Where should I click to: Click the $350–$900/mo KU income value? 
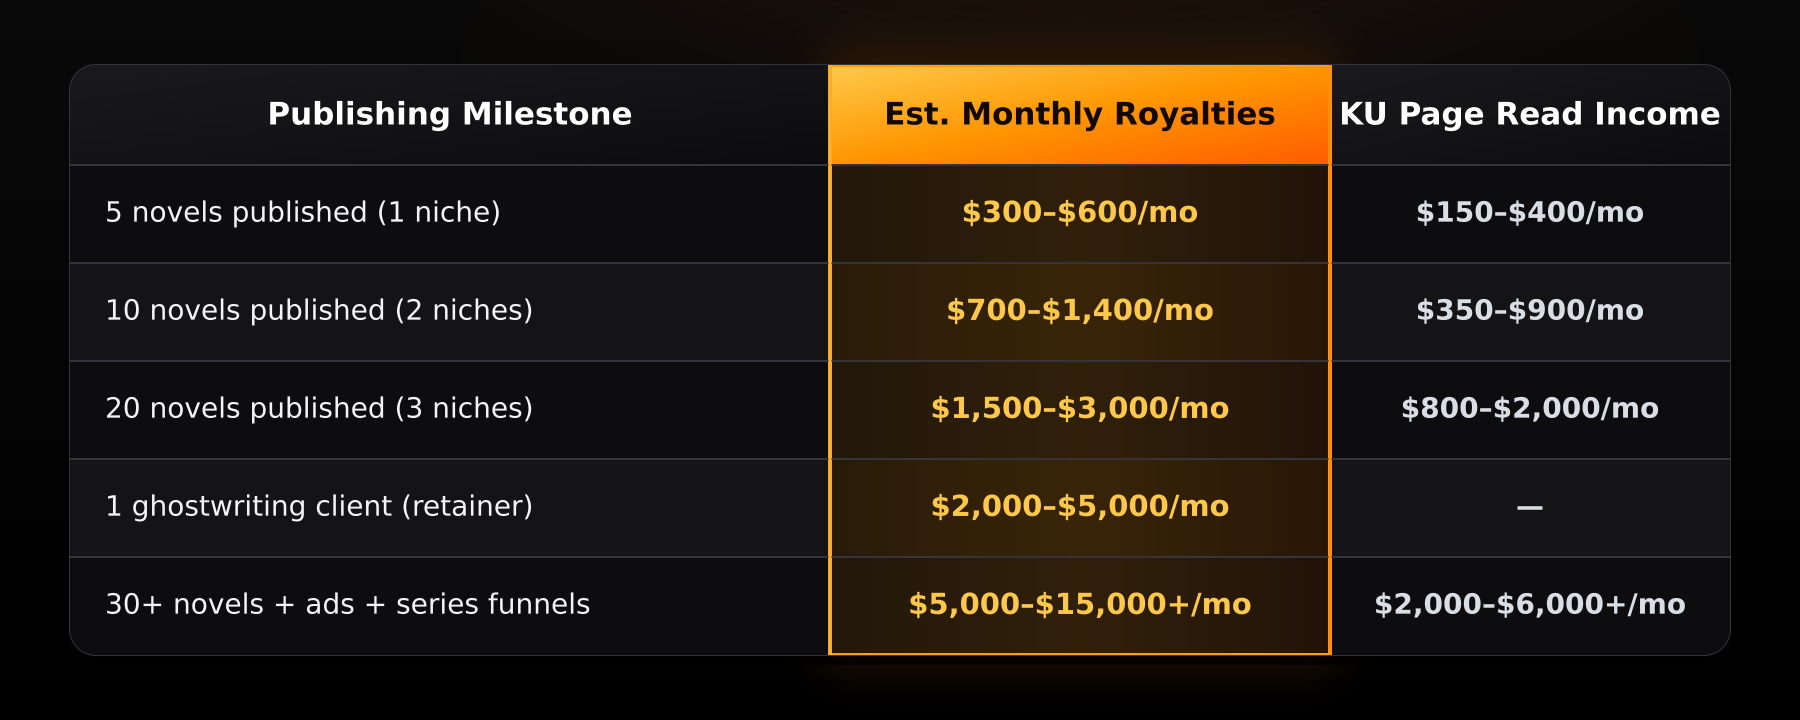coord(1530,310)
